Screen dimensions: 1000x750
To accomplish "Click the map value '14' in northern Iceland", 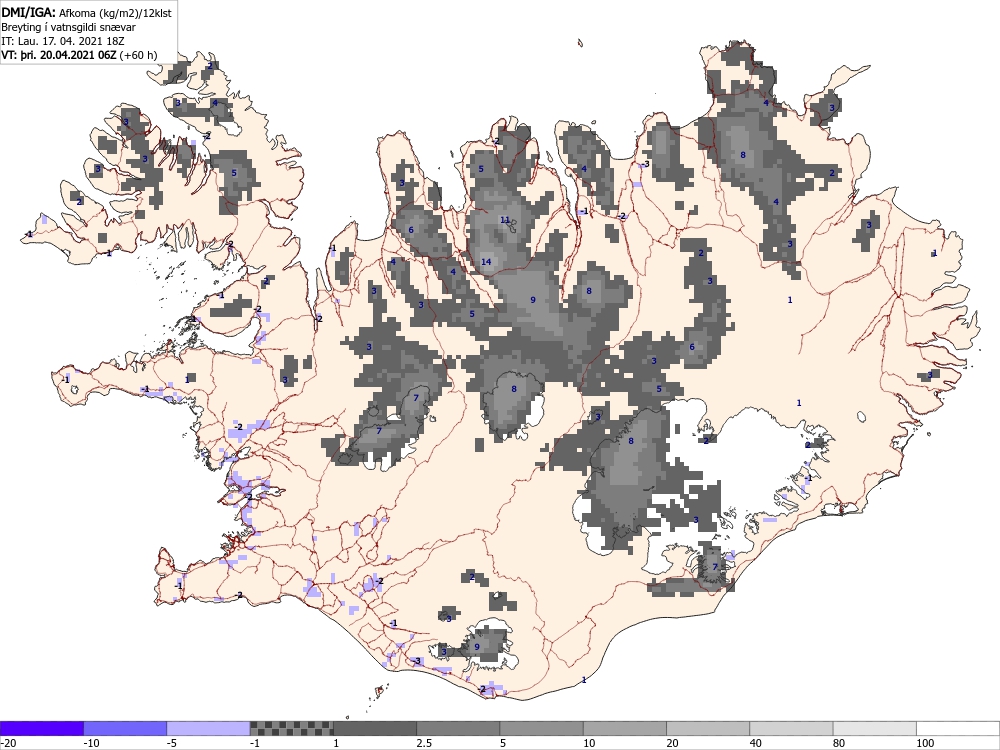I will click(486, 261).
